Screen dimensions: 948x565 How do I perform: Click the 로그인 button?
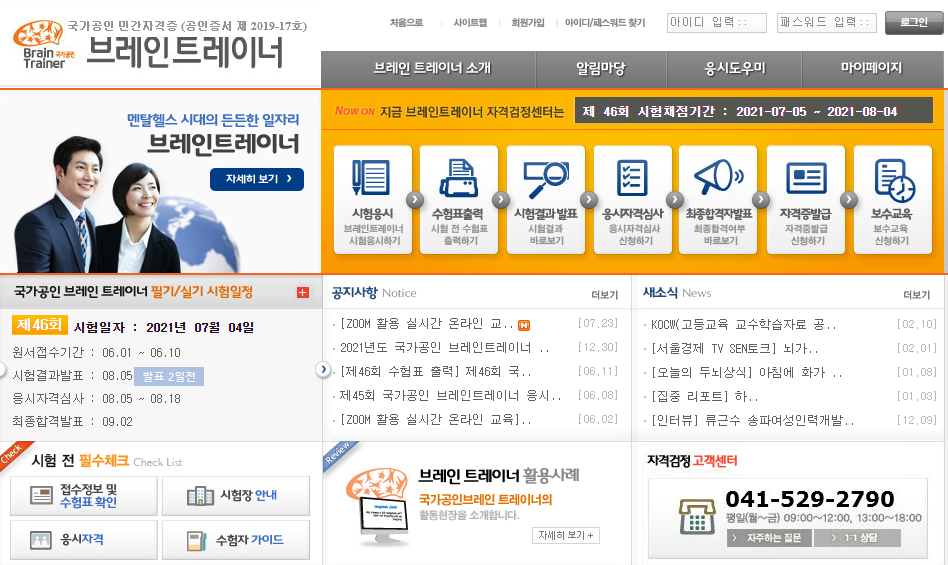[x=914, y=22]
